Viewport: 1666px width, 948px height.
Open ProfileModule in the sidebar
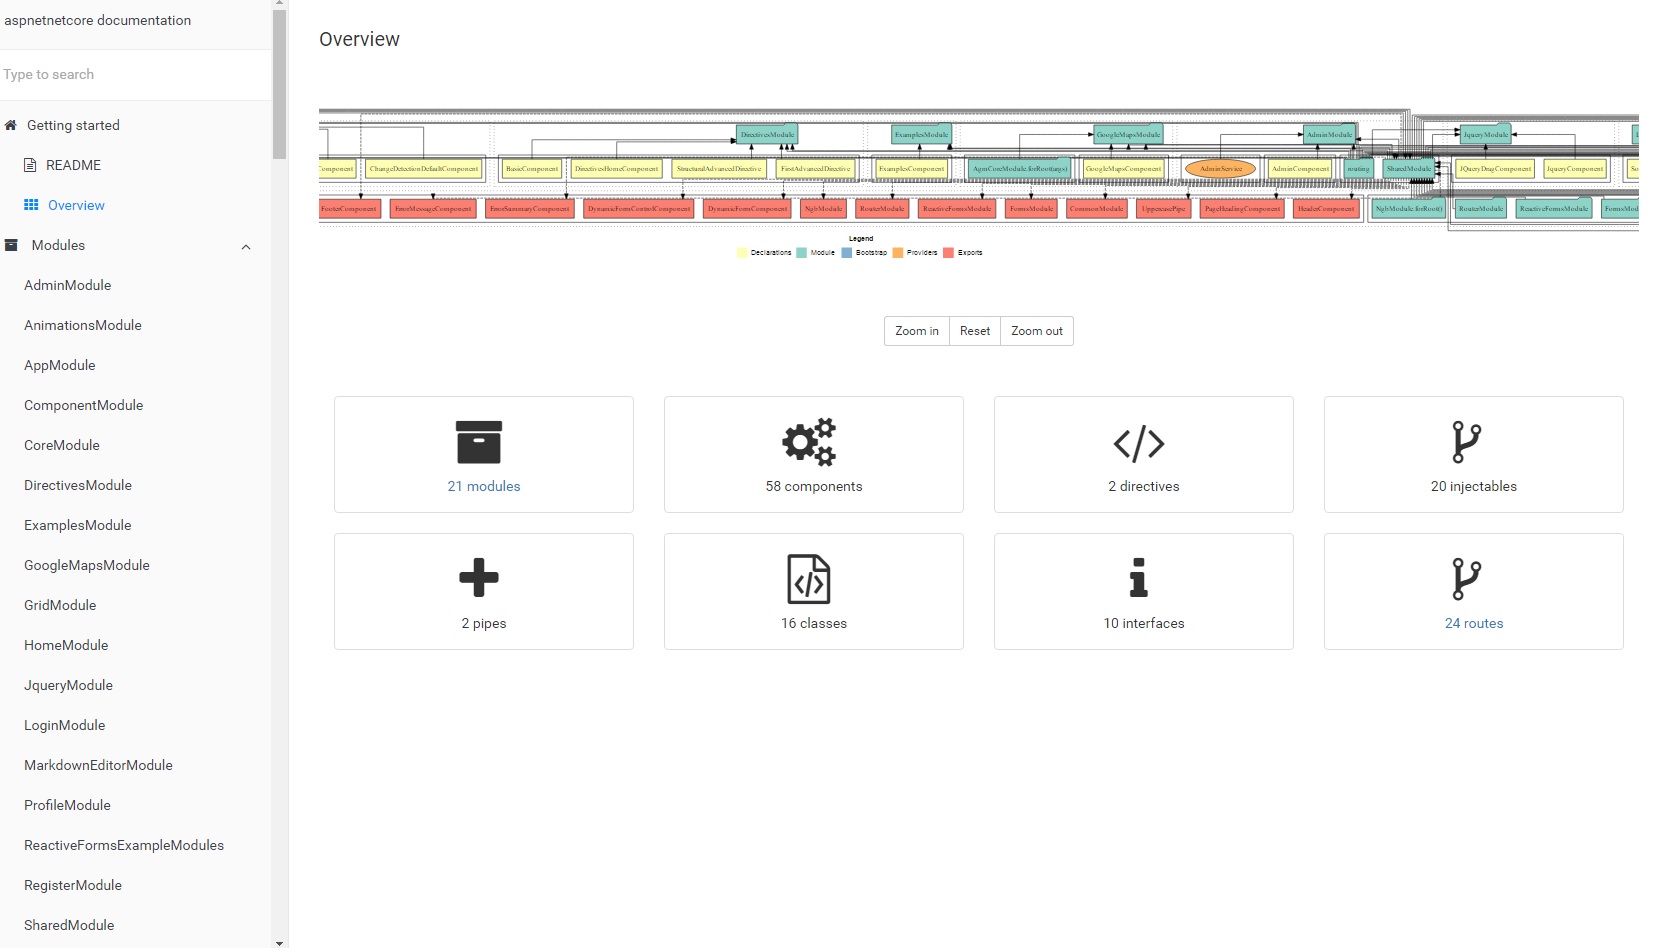[x=67, y=805]
